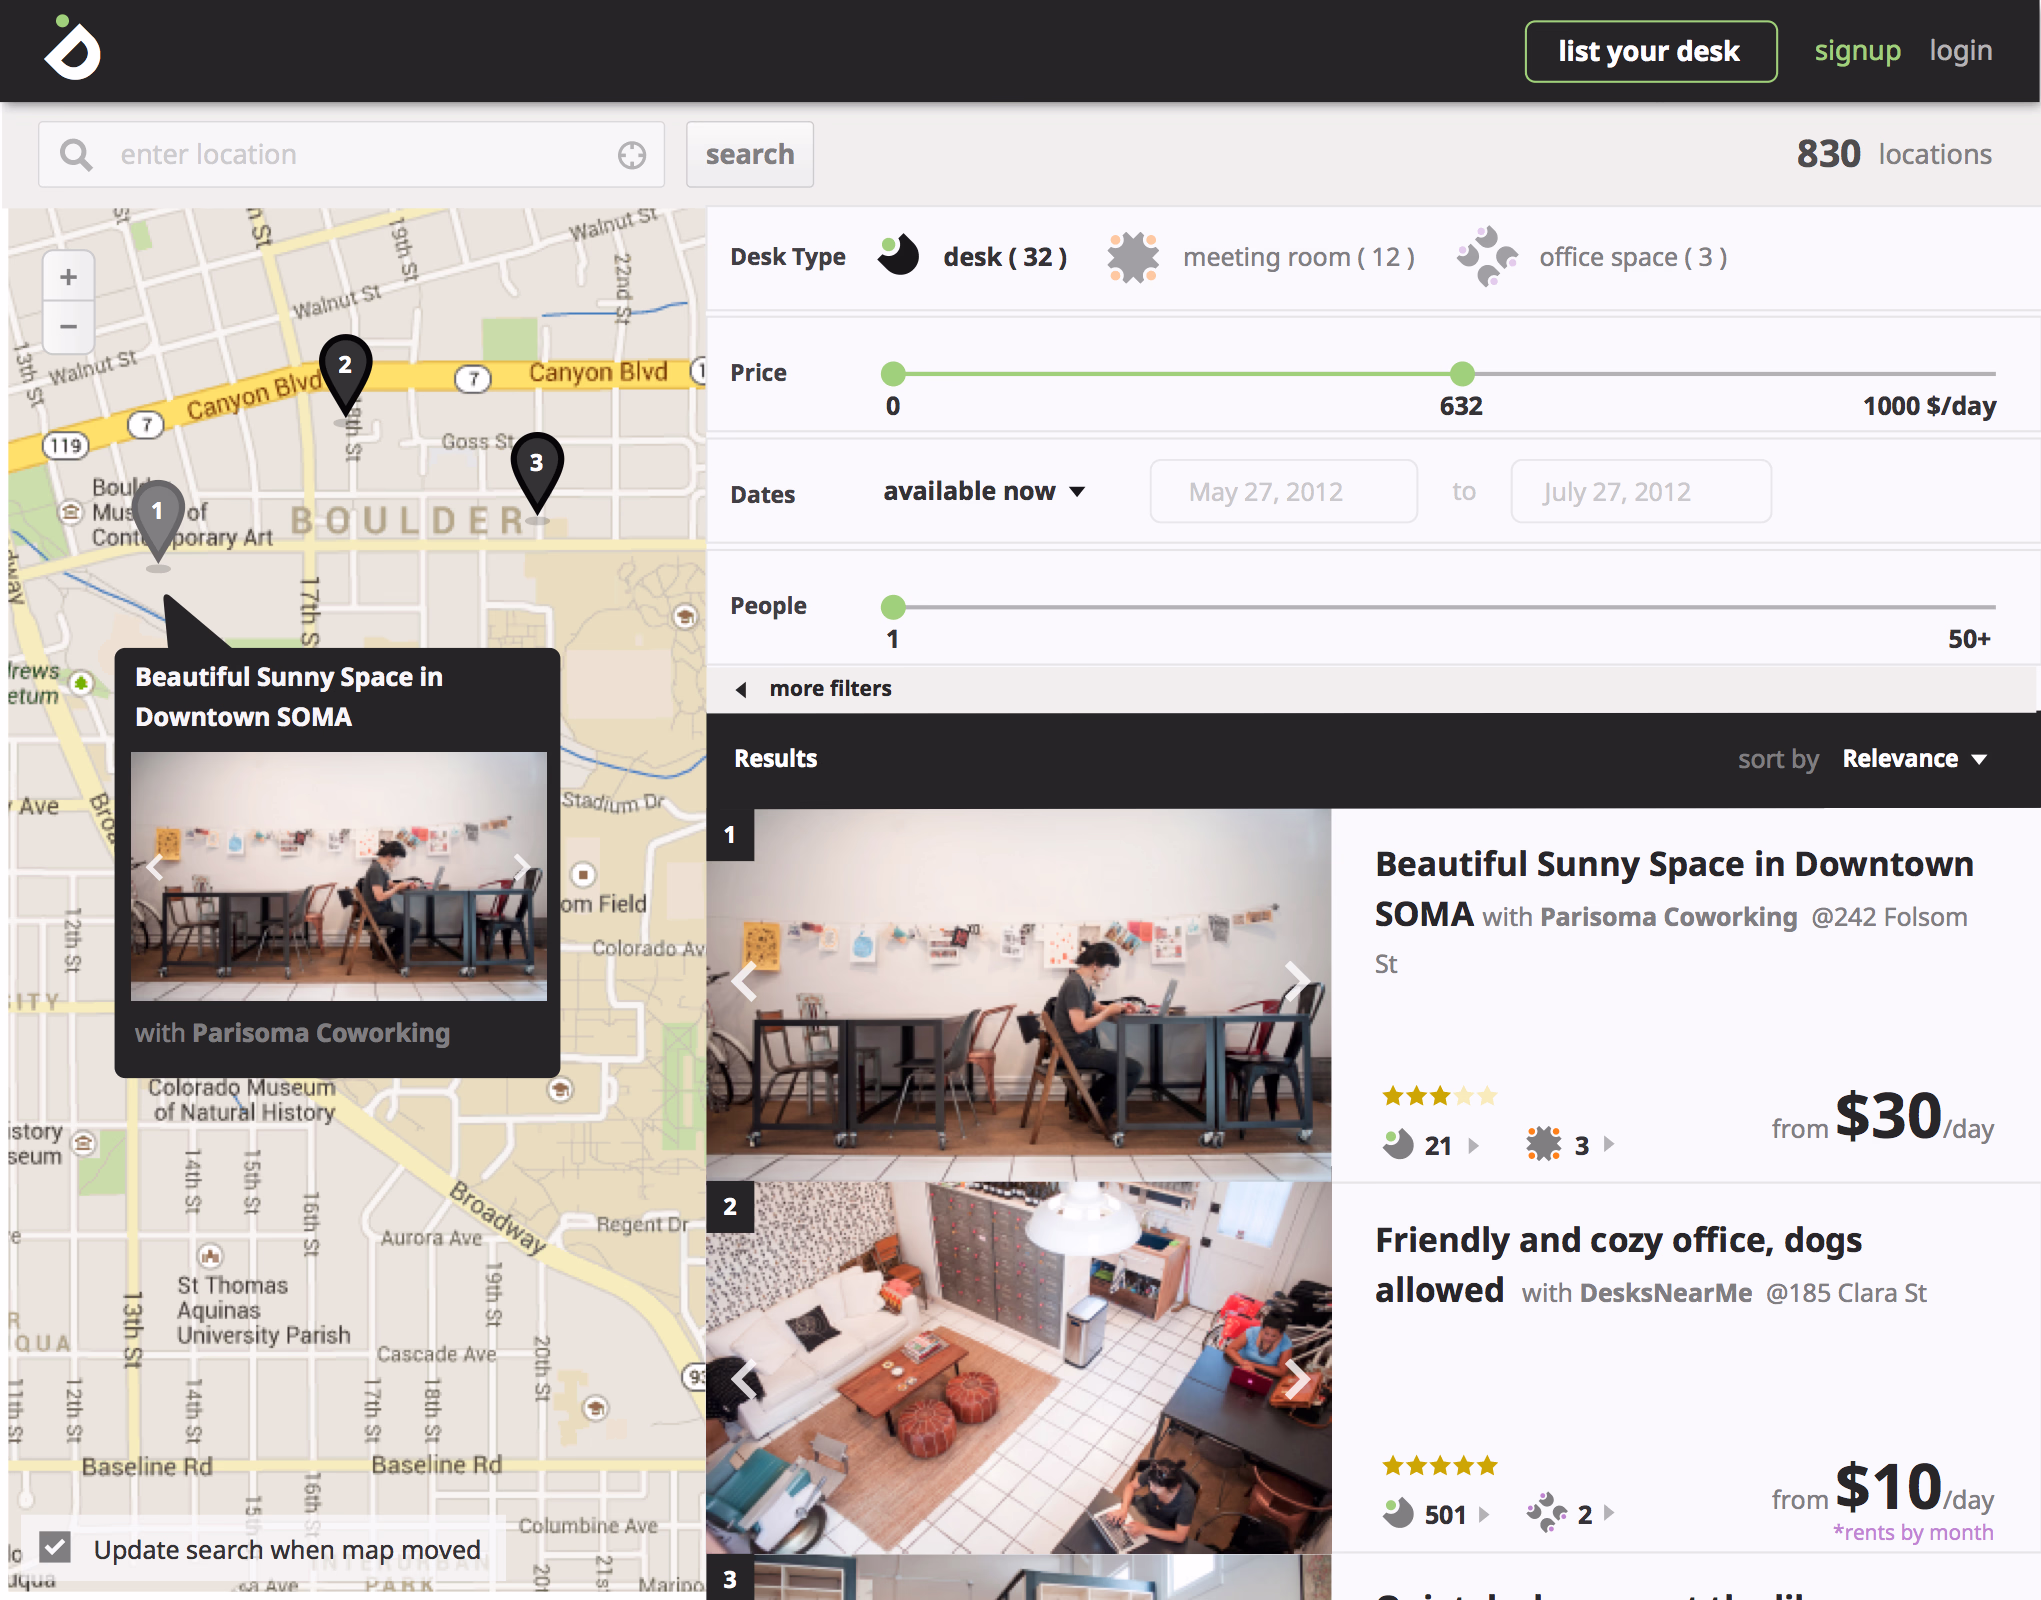Toggle meeting room ( 12 ) filter
The height and width of the screenshot is (1600, 2041).
click(1298, 258)
